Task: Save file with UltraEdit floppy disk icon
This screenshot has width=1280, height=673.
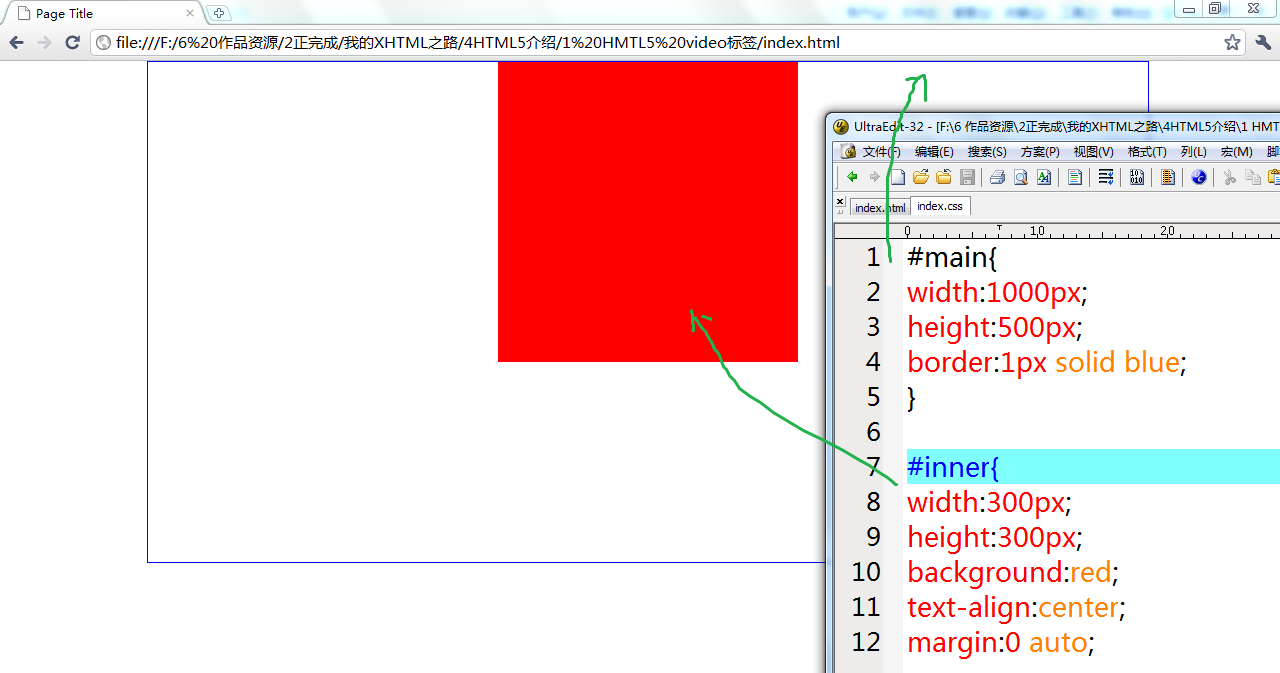Action: [x=967, y=177]
